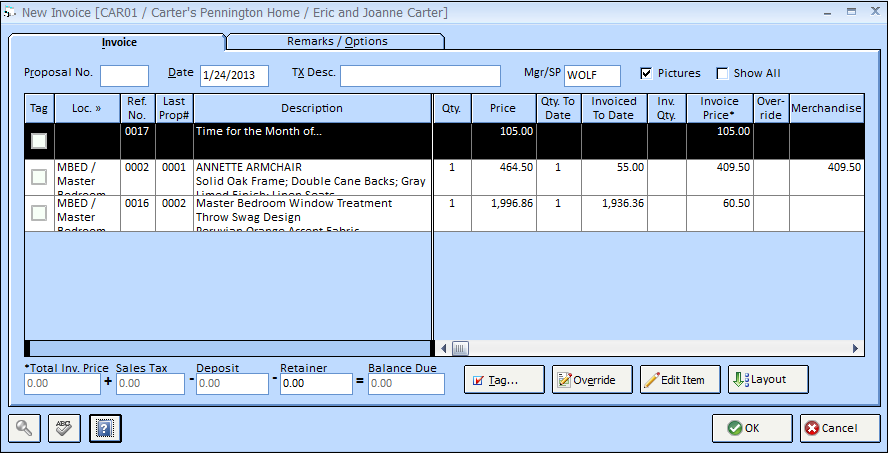Click the grid's horizontal scrollbar thumb
Screen dimensions: 888x453
(x=460, y=348)
